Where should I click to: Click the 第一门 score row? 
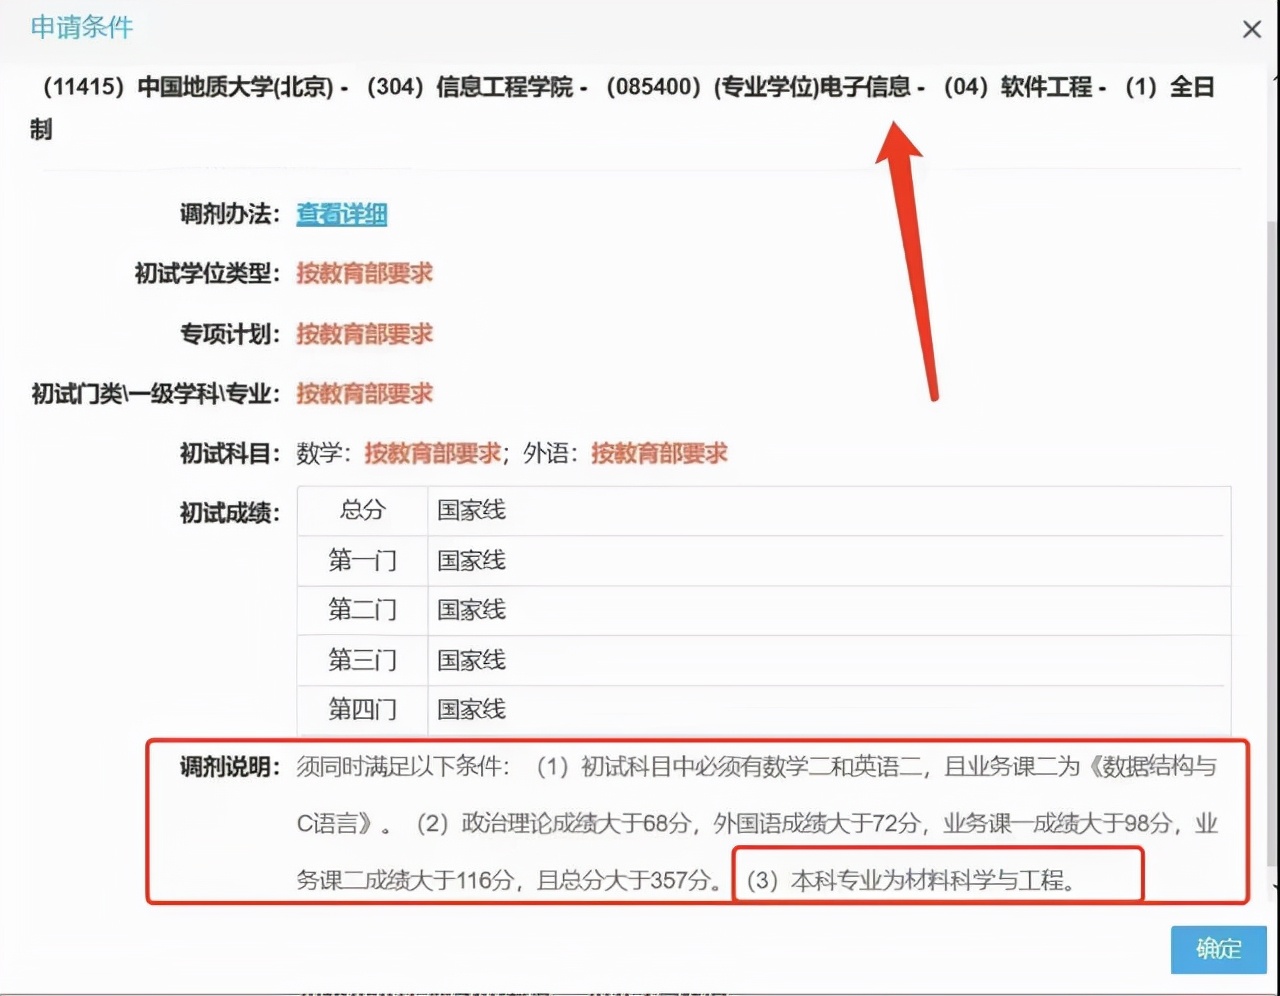[x=471, y=560]
